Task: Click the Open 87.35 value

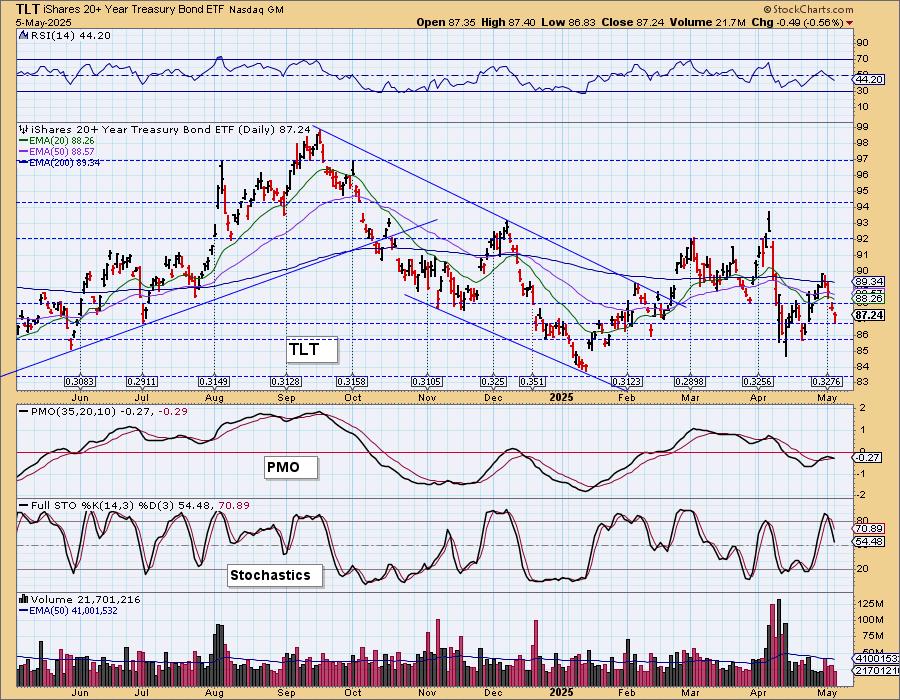Action: click(444, 22)
